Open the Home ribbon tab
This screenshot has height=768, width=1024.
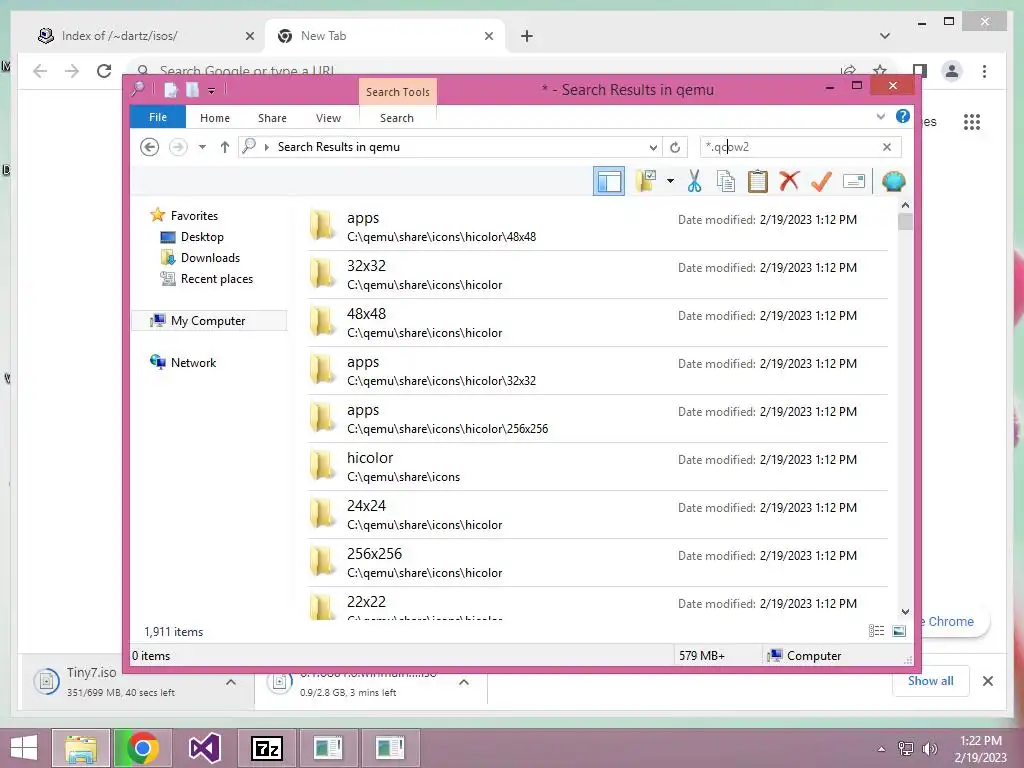(x=215, y=118)
